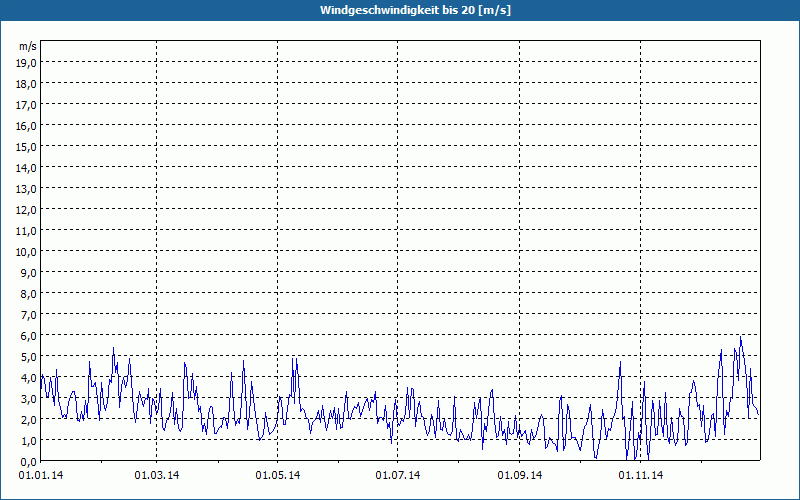This screenshot has width=800, height=500.
Task: Click the 2,0 y-axis label
Action: click(29, 419)
